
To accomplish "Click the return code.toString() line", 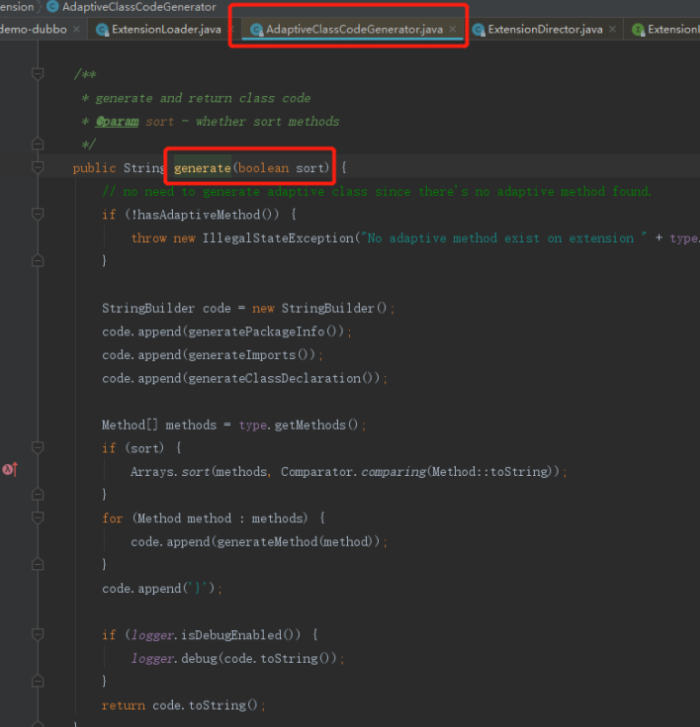I will pyautogui.click(x=184, y=705).
